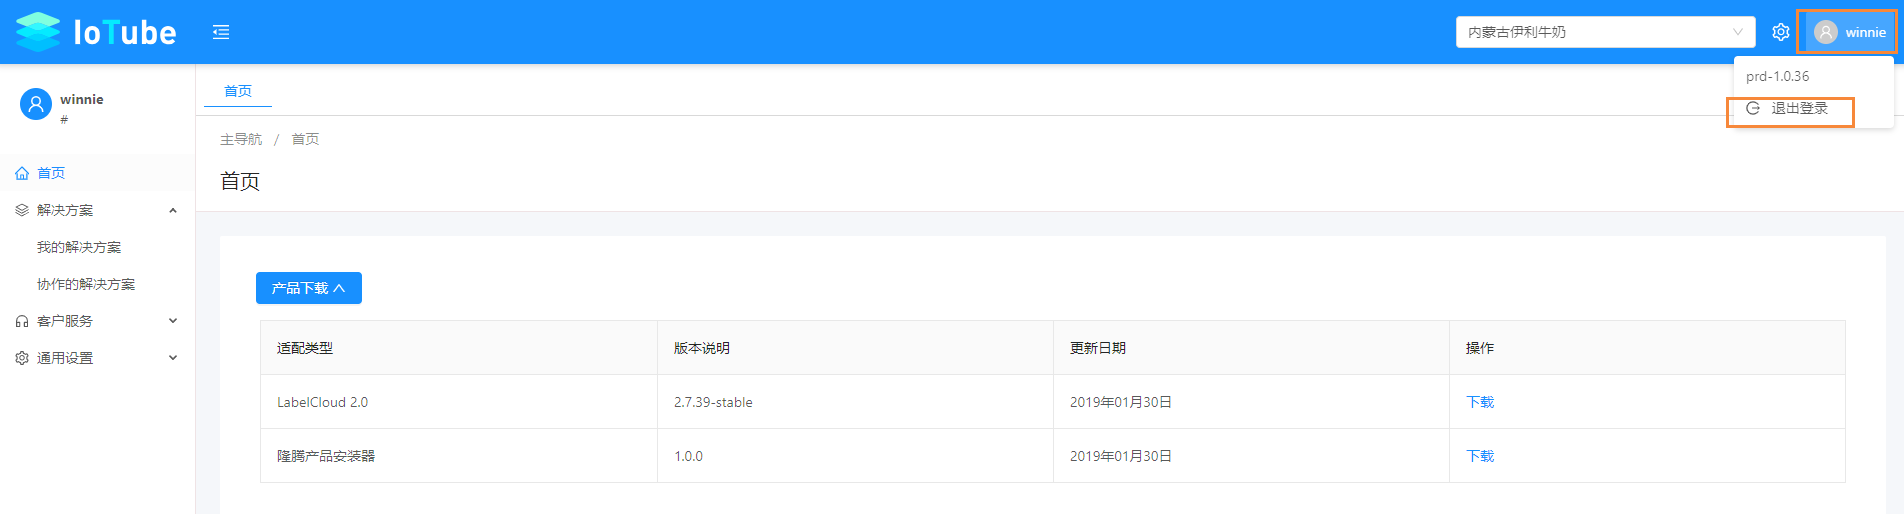The width and height of the screenshot is (1904, 514).
Task: Collapse the sidebar with the menu-fold icon
Action: pos(221,32)
